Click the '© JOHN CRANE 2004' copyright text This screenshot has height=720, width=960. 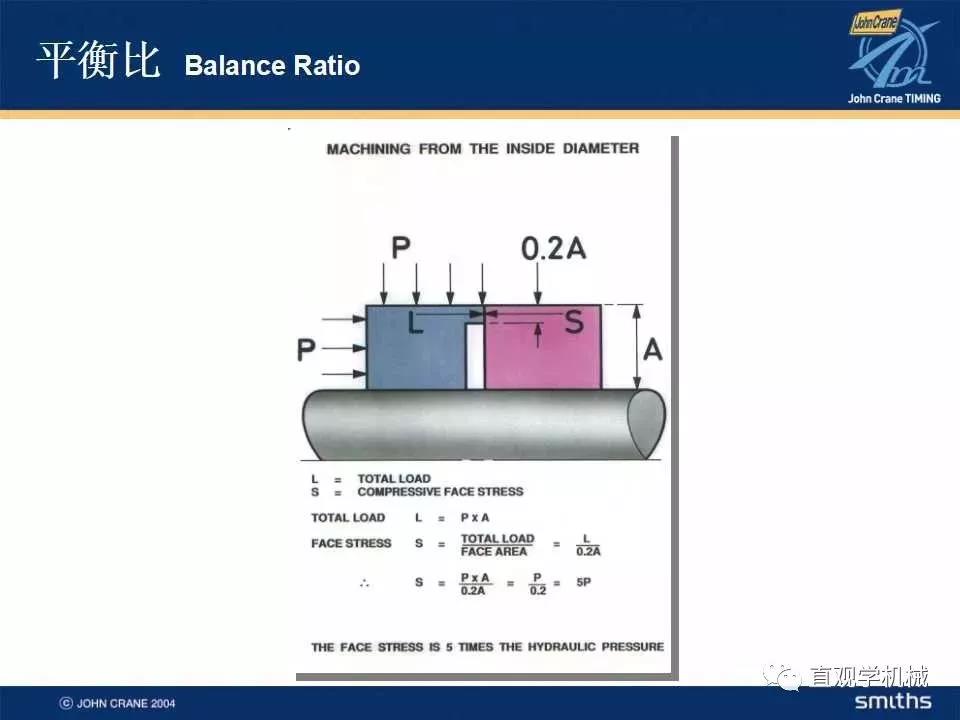click(117, 703)
